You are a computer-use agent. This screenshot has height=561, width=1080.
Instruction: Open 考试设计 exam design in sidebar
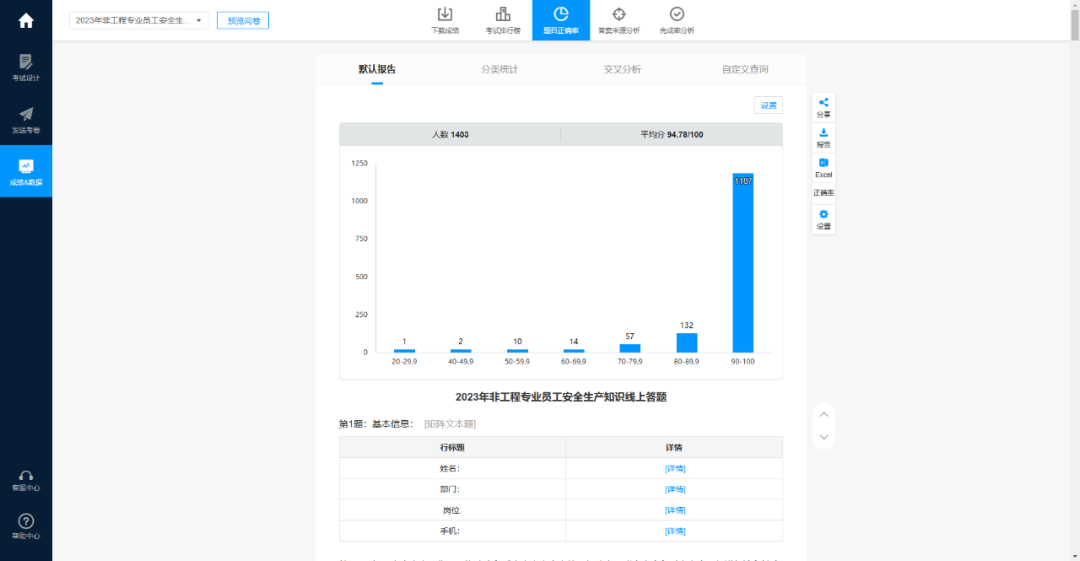pos(26,67)
